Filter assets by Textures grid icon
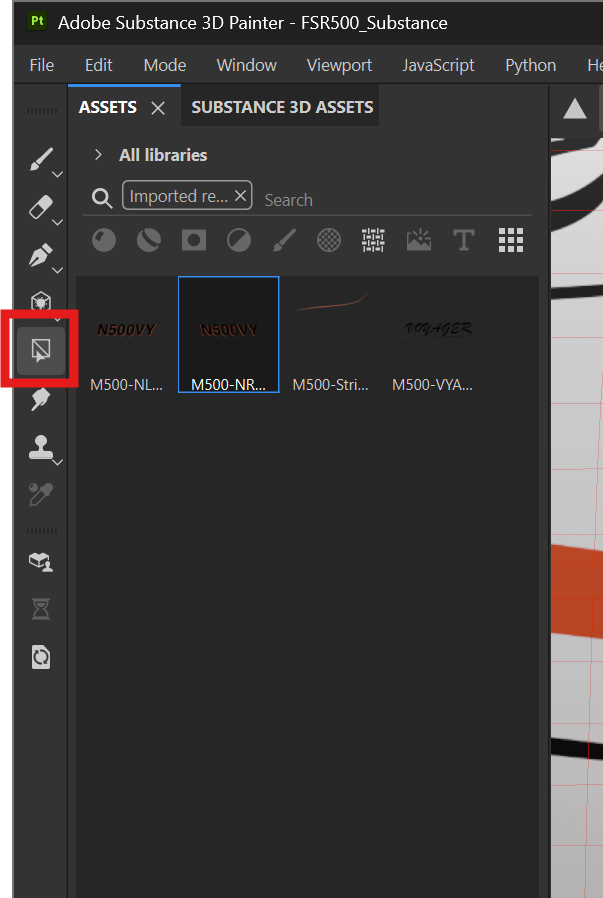The width and height of the screenshot is (603, 898). [x=373, y=240]
